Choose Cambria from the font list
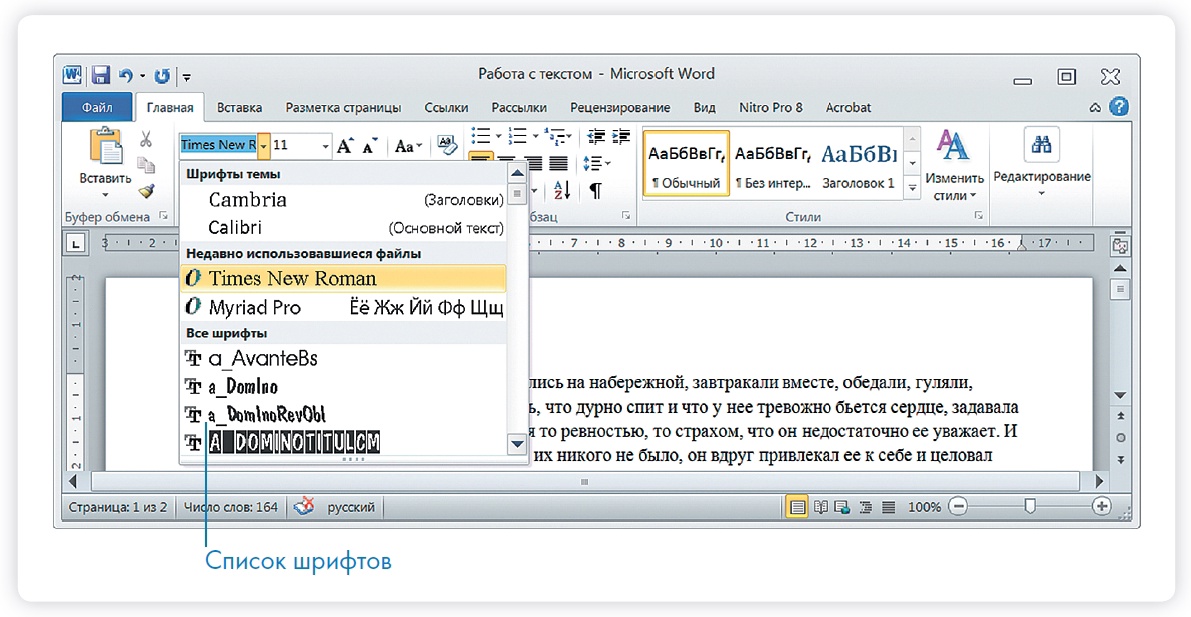The width and height of the screenshot is (1191, 617). pos(247,200)
